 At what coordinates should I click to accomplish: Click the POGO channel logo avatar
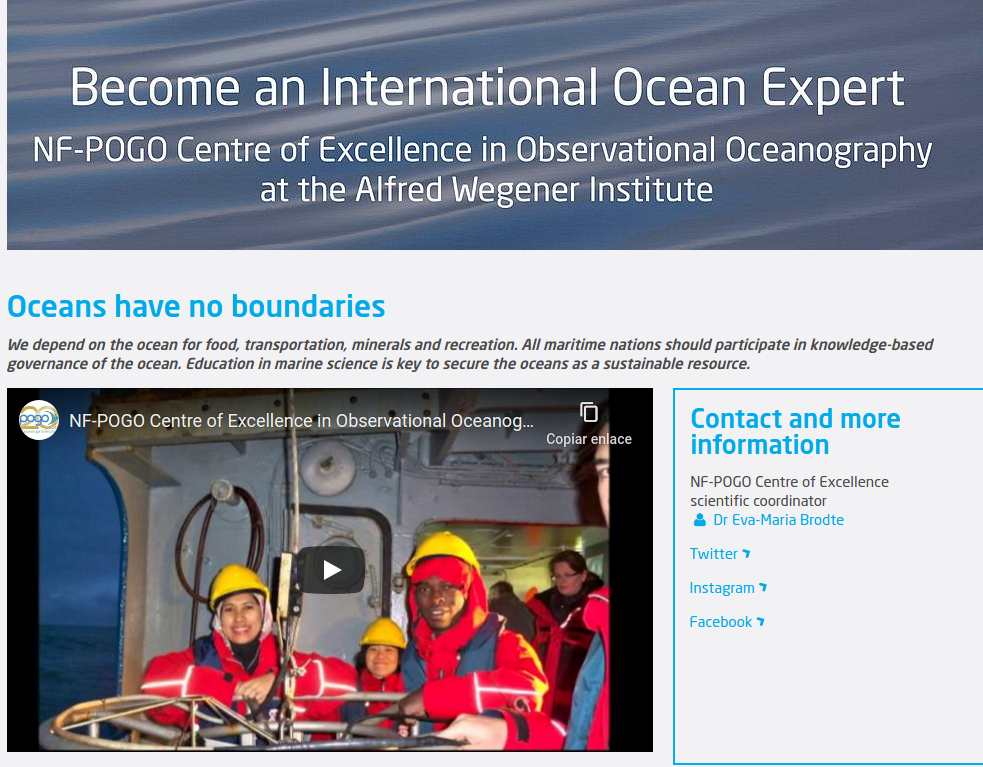(x=39, y=420)
